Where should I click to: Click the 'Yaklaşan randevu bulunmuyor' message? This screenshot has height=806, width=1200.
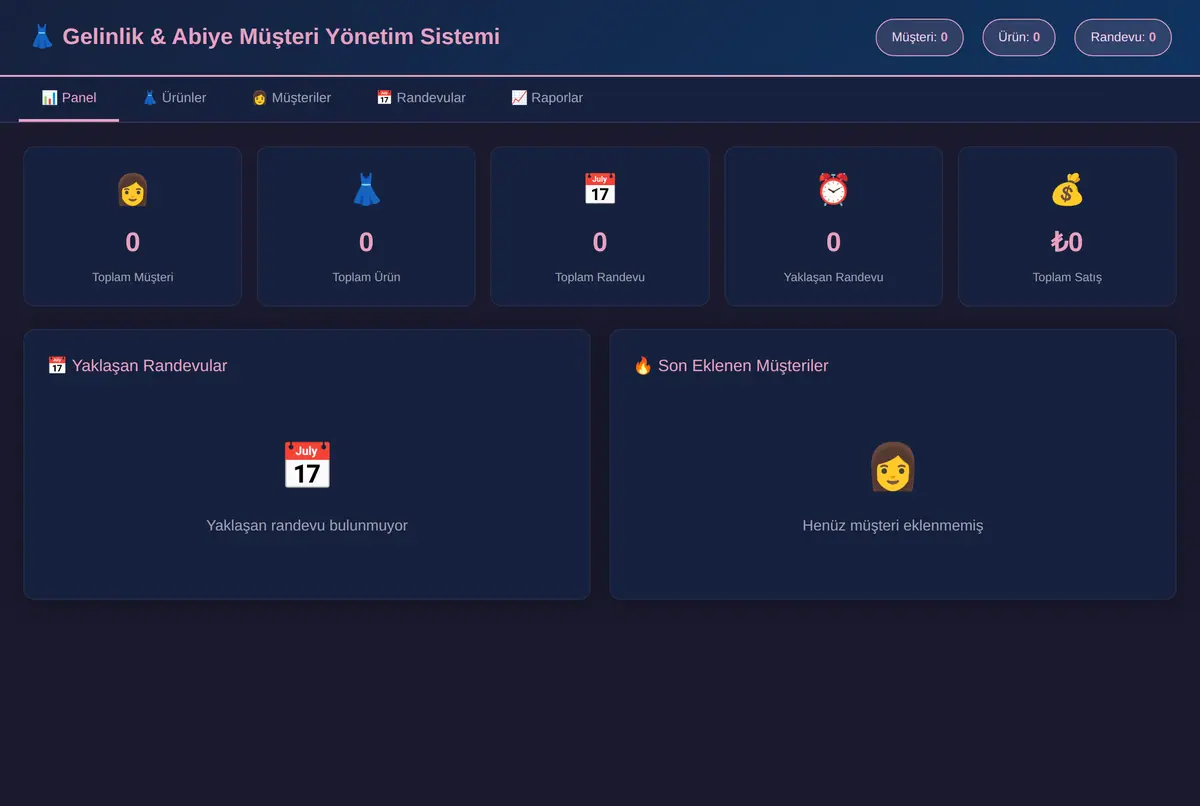(x=307, y=525)
